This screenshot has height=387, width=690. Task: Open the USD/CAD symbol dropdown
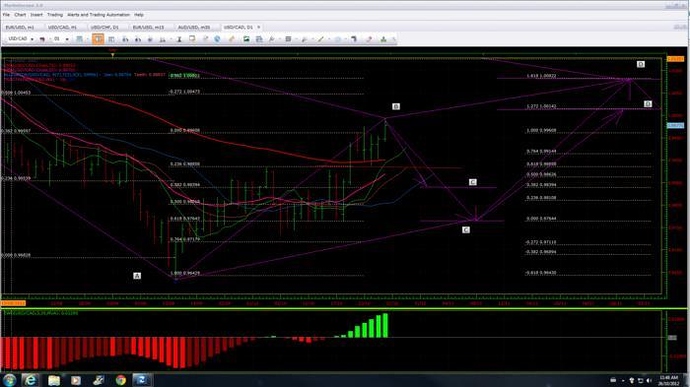click(x=32, y=39)
